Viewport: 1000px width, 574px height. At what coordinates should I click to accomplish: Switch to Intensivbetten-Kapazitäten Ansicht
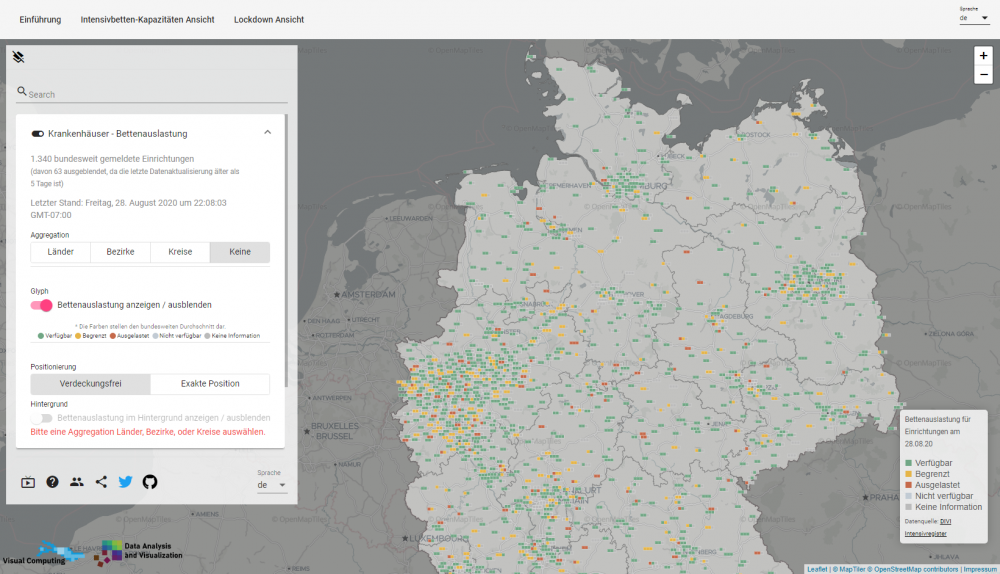point(147,20)
